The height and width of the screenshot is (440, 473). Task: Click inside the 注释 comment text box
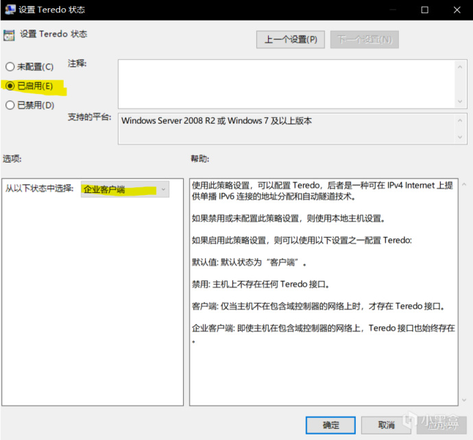click(x=287, y=84)
